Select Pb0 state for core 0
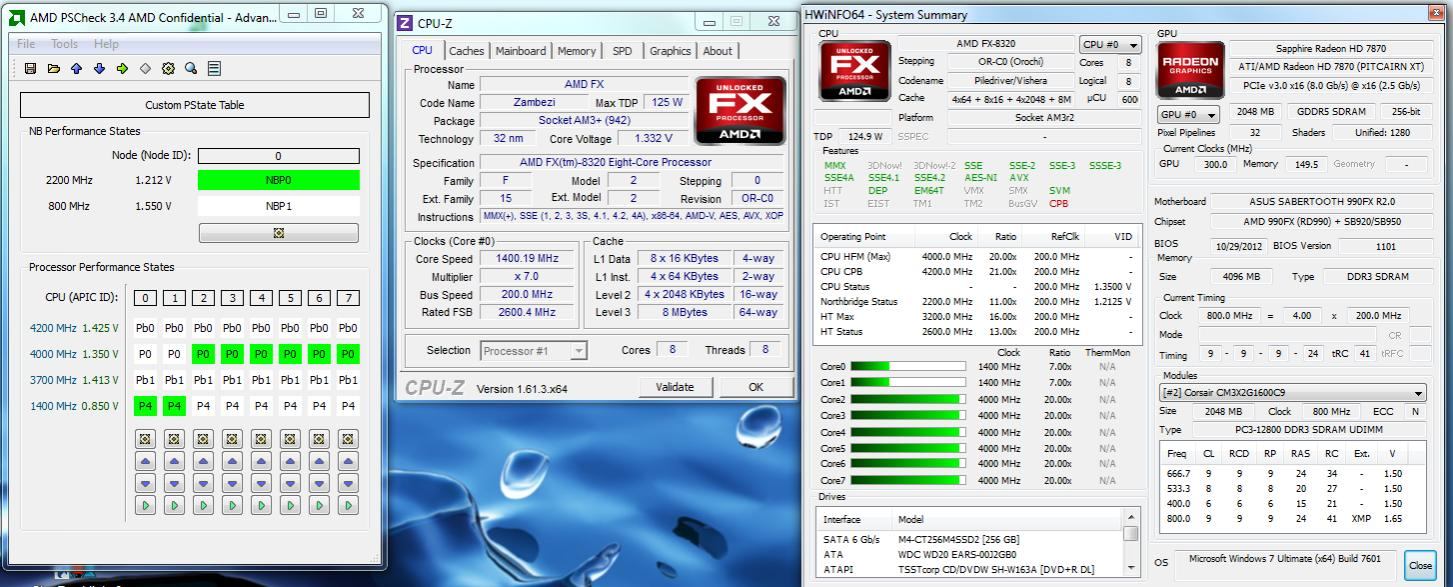1453x587 pixels. tap(145, 328)
